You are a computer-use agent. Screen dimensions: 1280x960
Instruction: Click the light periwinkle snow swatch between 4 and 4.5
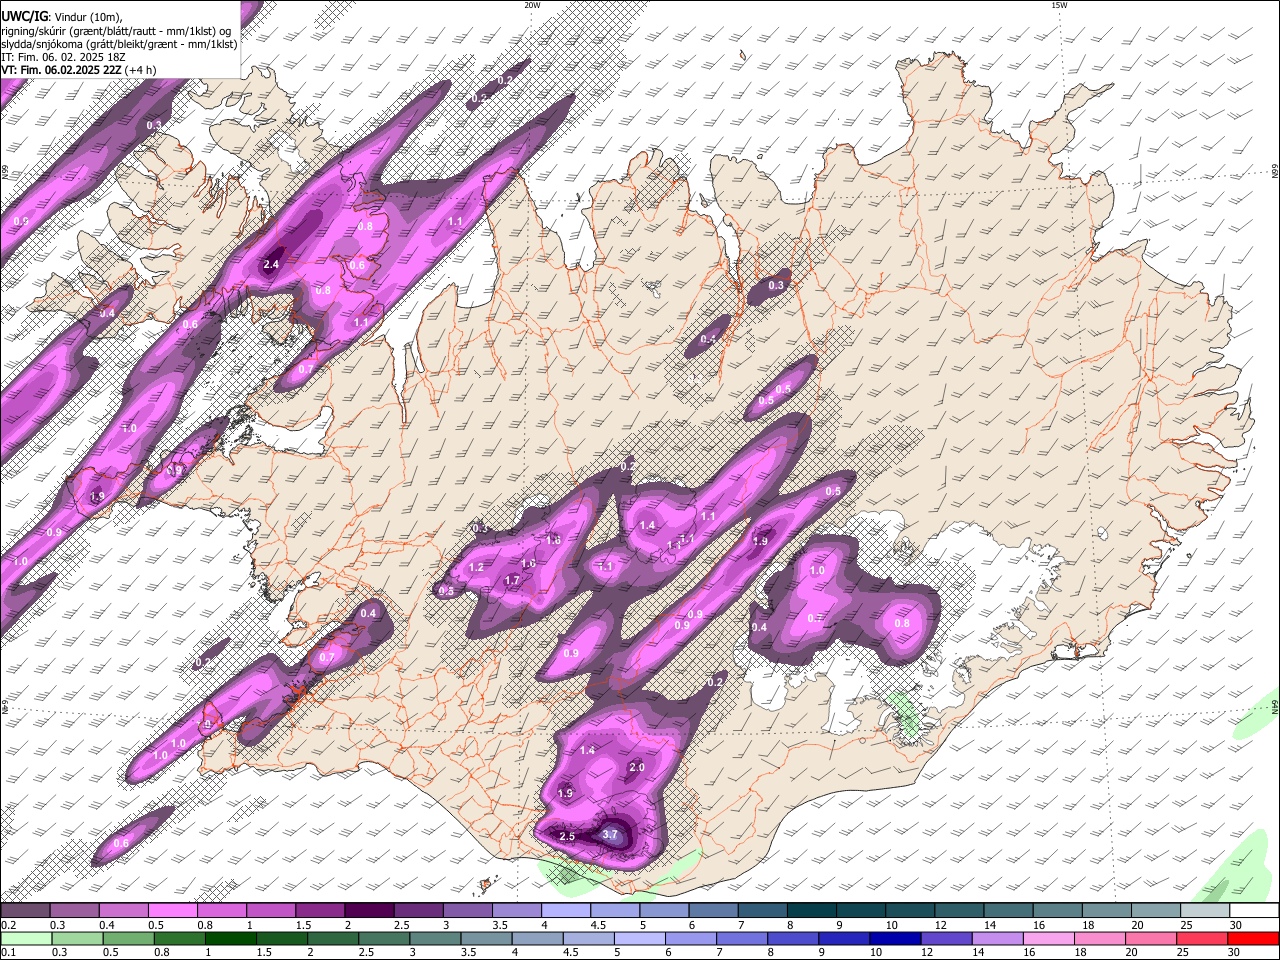566,910
